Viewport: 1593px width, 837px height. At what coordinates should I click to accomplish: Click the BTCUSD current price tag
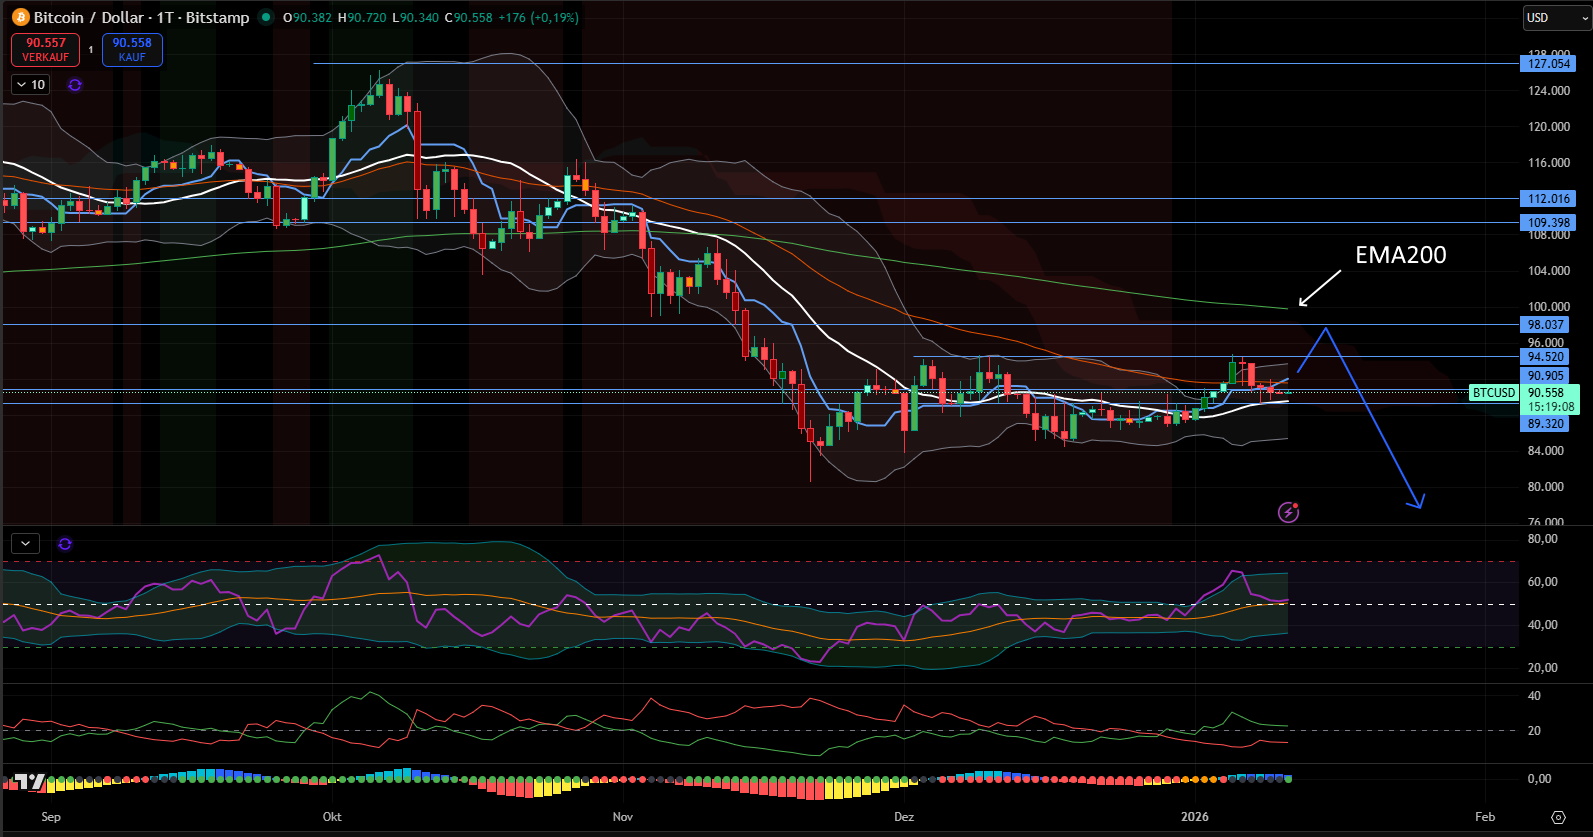pyautogui.click(x=1493, y=393)
